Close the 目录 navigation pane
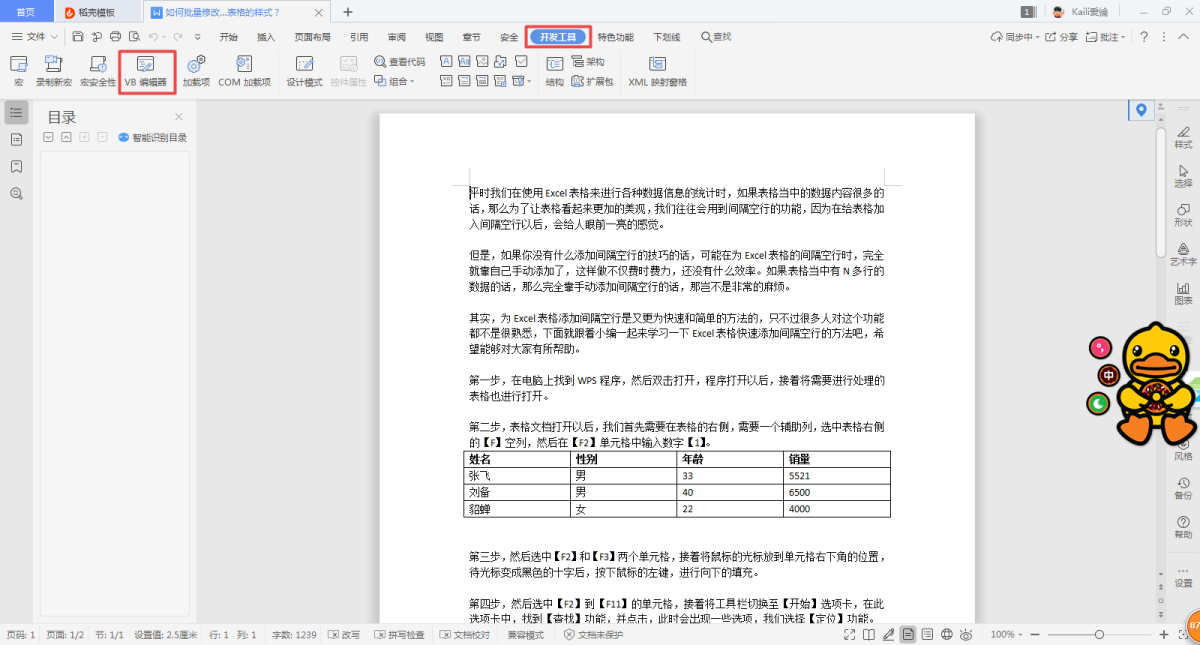The height and width of the screenshot is (645, 1200). (179, 117)
